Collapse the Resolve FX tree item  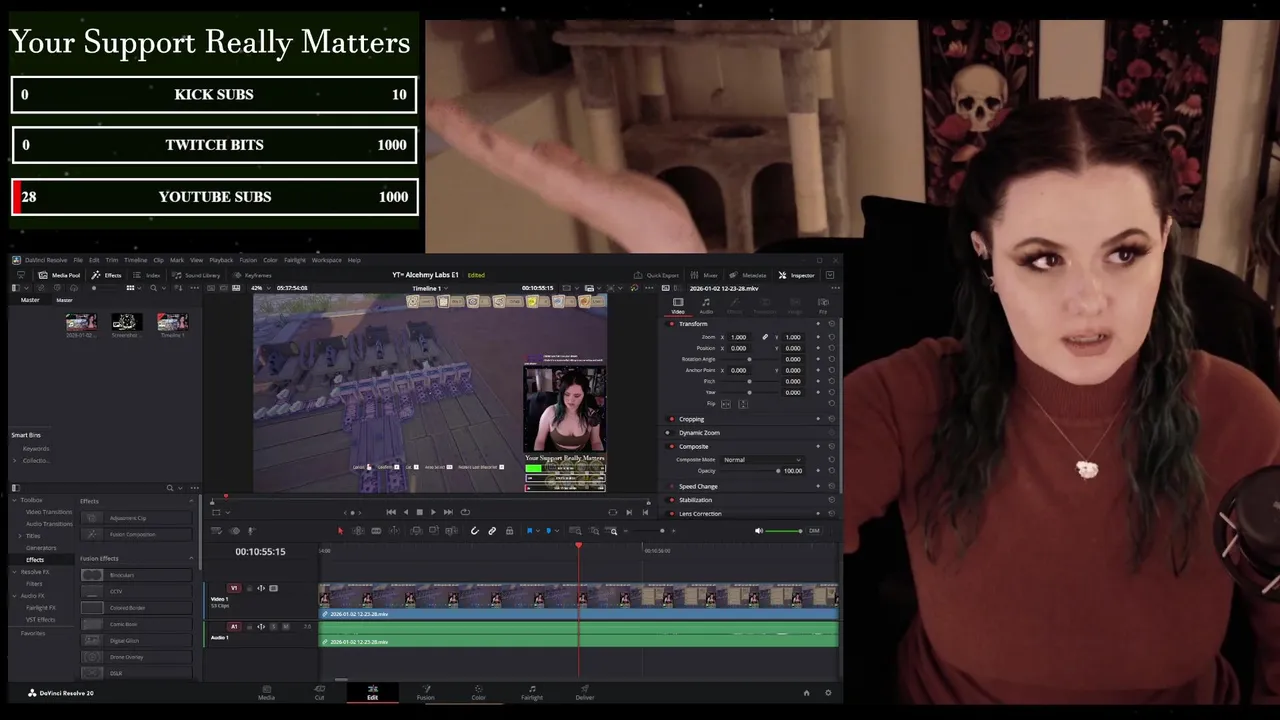(15, 572)
